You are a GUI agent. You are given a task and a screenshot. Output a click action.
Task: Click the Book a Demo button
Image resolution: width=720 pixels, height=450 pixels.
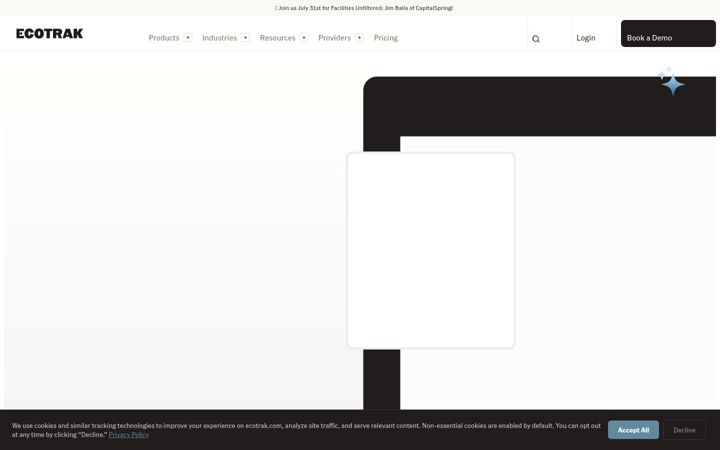668,34
